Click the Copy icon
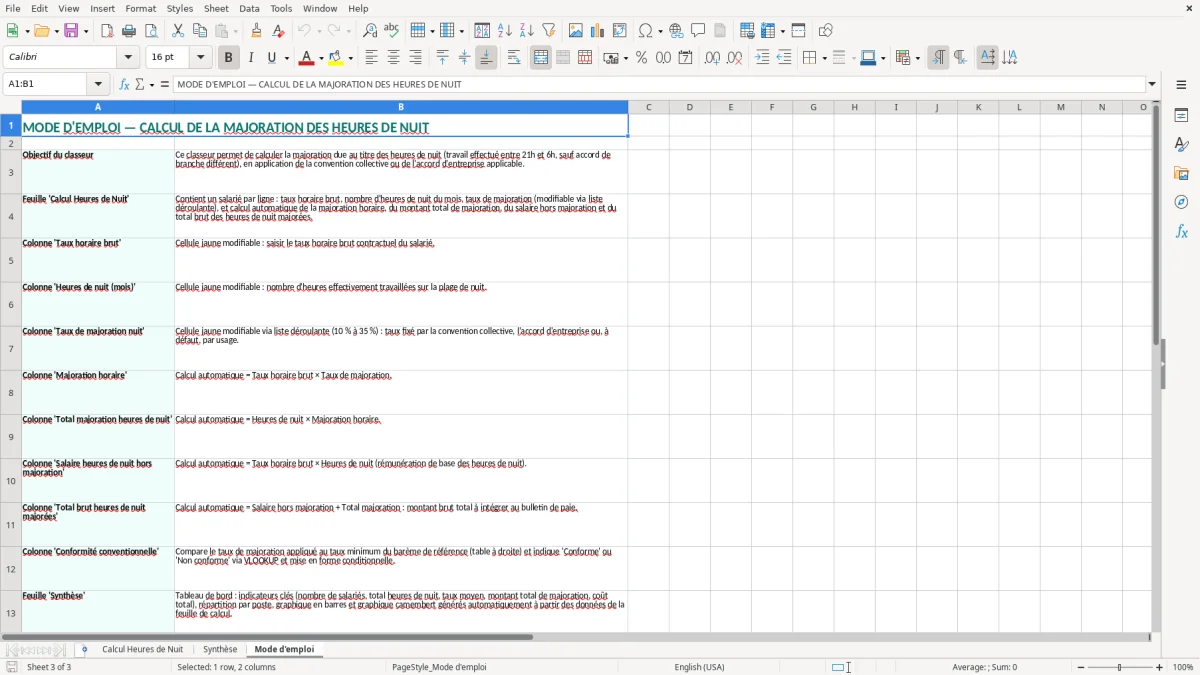Screen dimensions: 1200x675 tap(200, 31)
